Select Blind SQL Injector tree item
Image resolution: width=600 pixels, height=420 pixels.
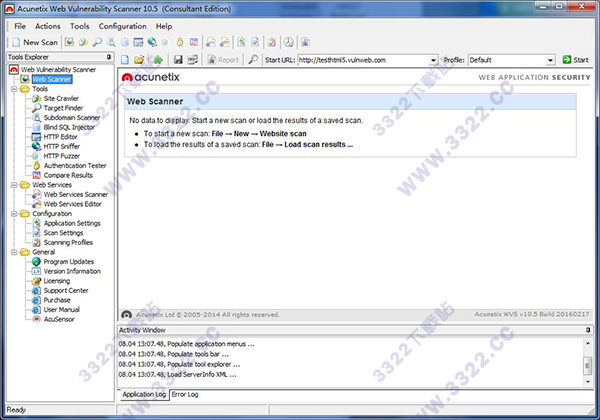[x=69, y=127]
